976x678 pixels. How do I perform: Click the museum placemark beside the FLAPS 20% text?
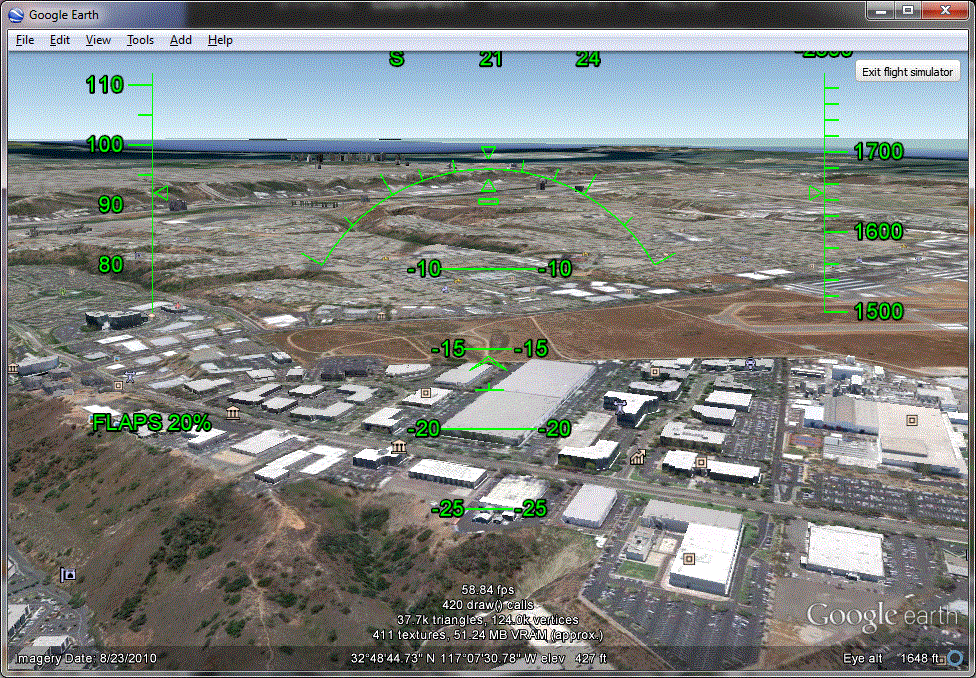click(x=232, y=412)
